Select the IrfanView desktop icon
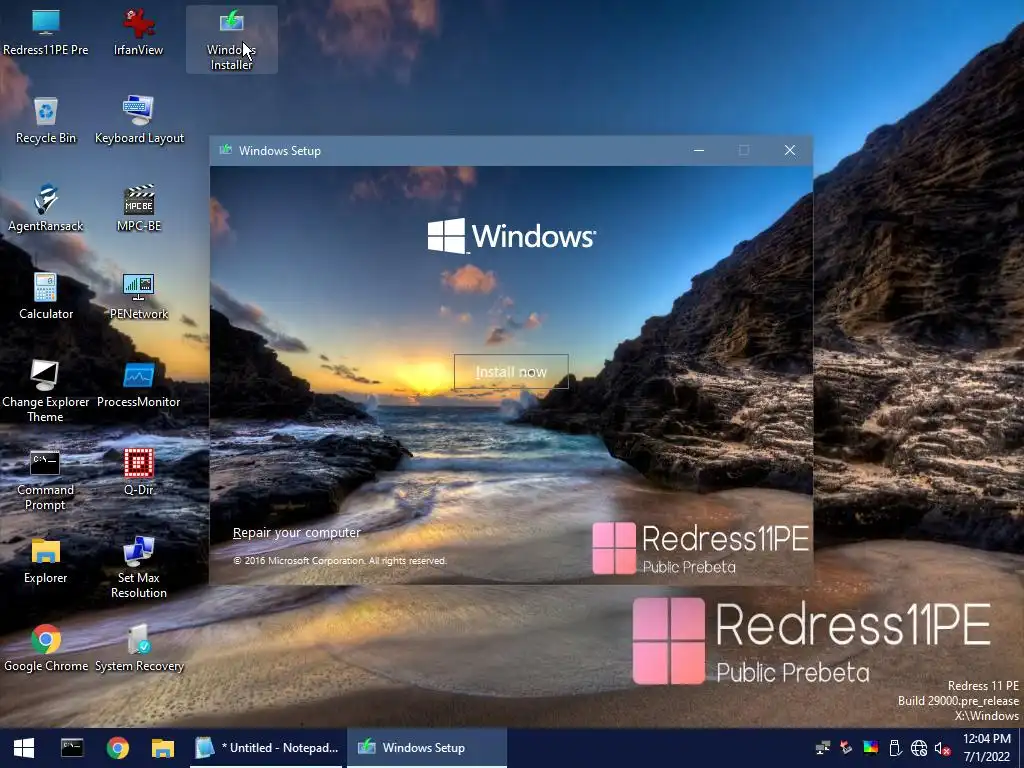This screenshot has width=1024, height=768. [138, 31]
